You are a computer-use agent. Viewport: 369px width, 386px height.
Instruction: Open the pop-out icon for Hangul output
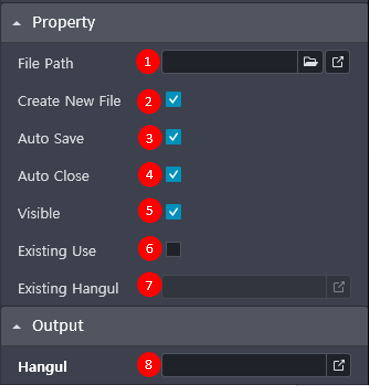coord(338,365)
